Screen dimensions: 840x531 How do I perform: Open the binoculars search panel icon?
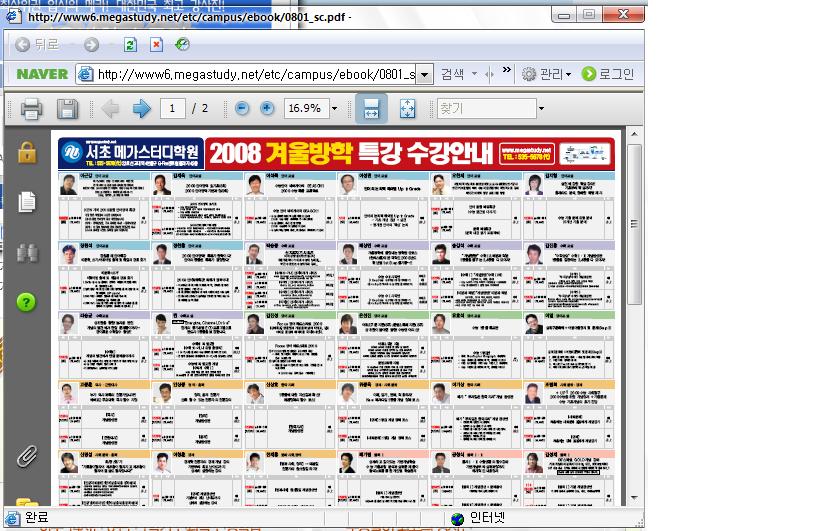coord(27,252)
